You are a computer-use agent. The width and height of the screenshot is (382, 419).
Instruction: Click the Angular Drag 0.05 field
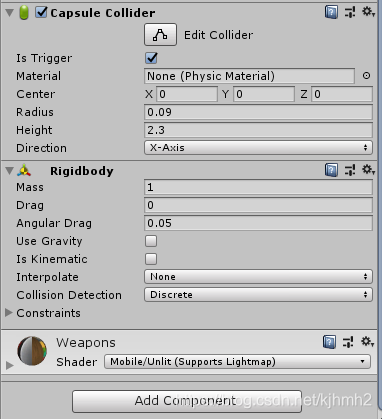click(x=258, y=223)
